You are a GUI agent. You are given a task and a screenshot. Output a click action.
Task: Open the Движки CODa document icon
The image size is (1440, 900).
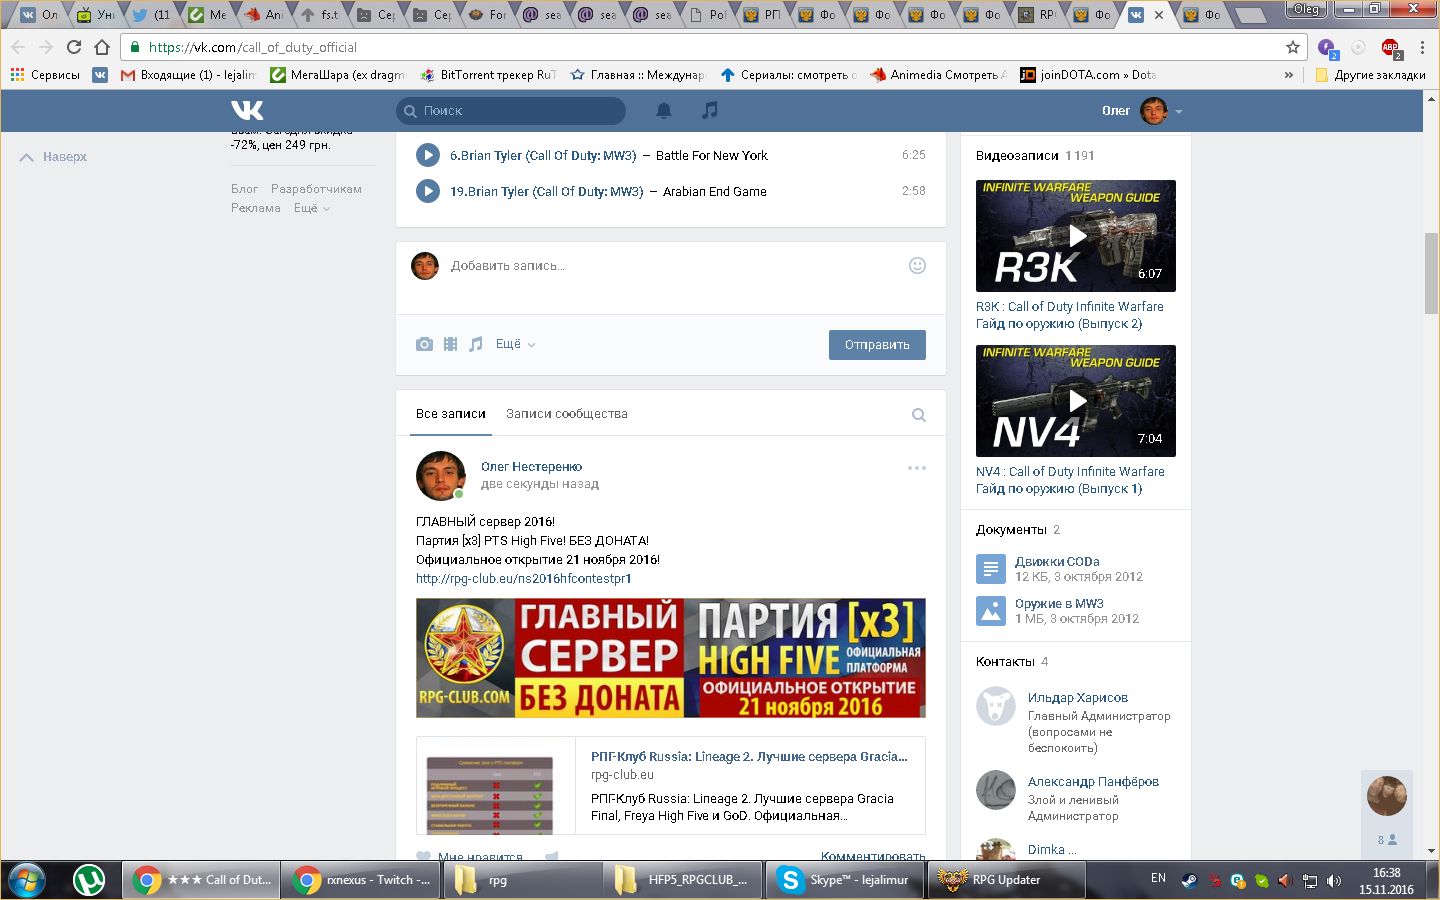click(990, 569)
